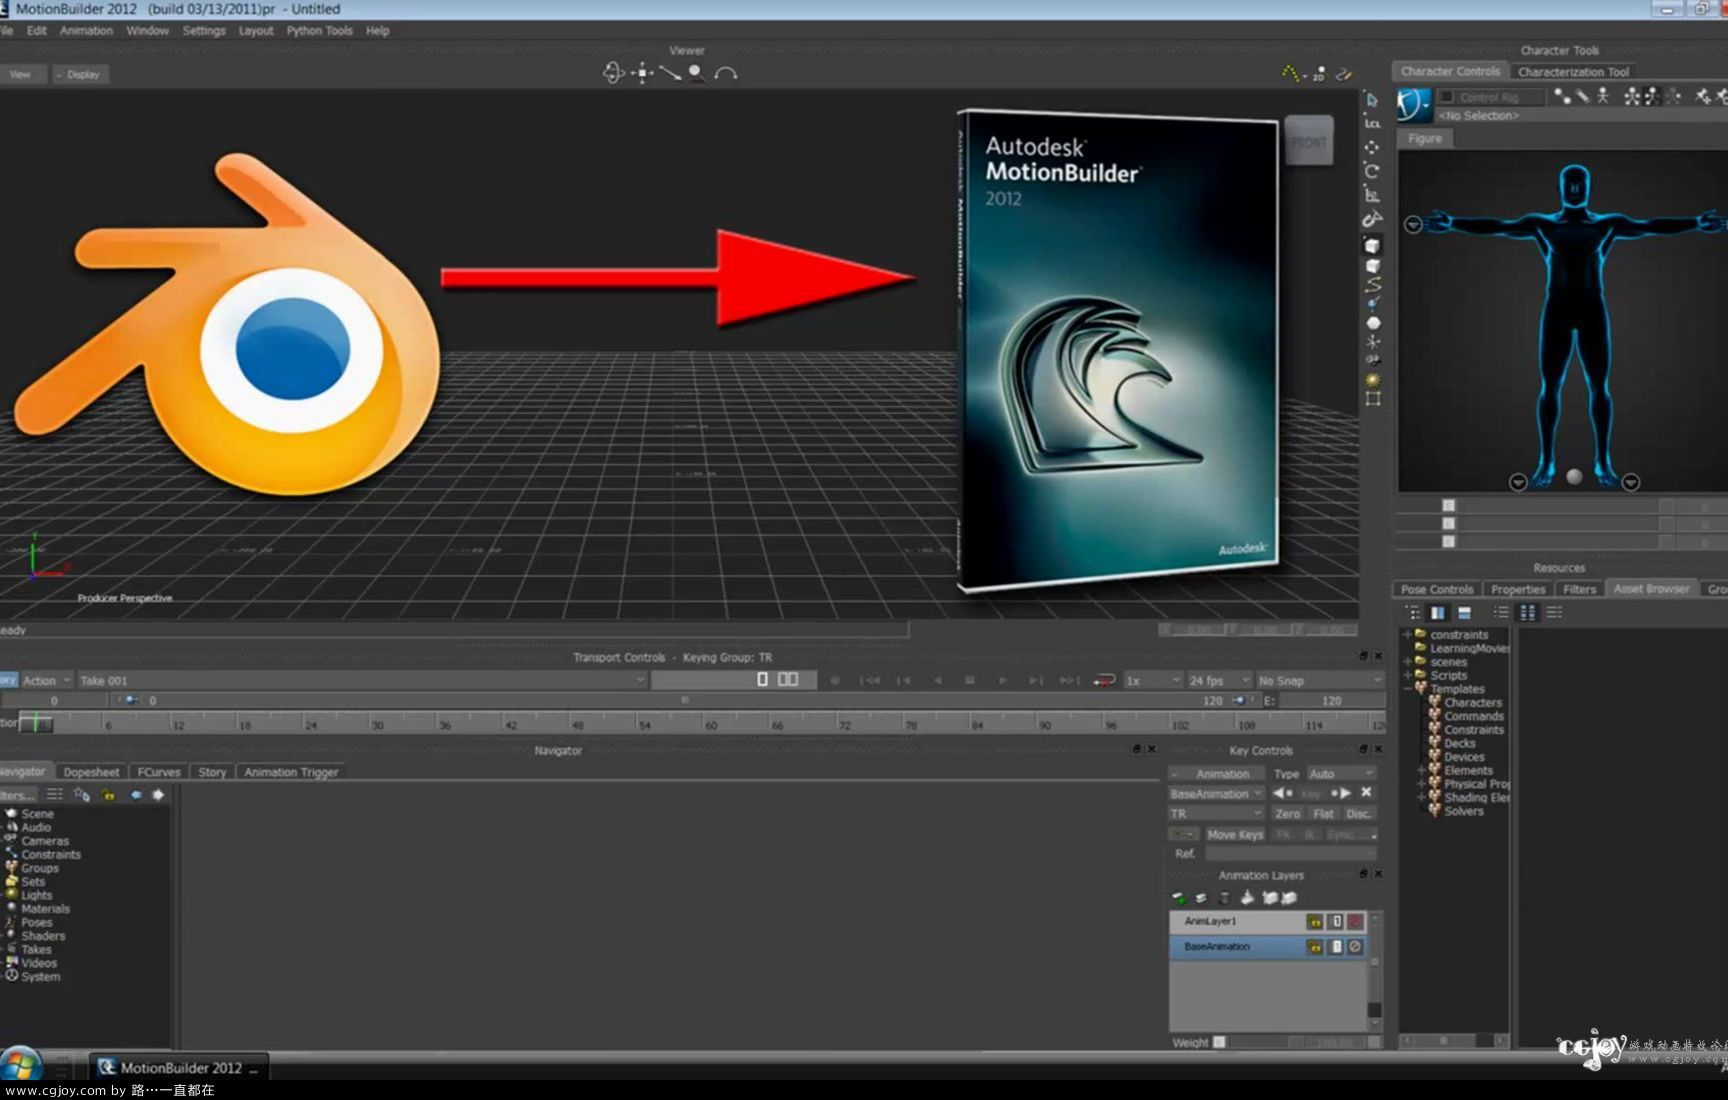Open the Animation menu

coord(86,31)
